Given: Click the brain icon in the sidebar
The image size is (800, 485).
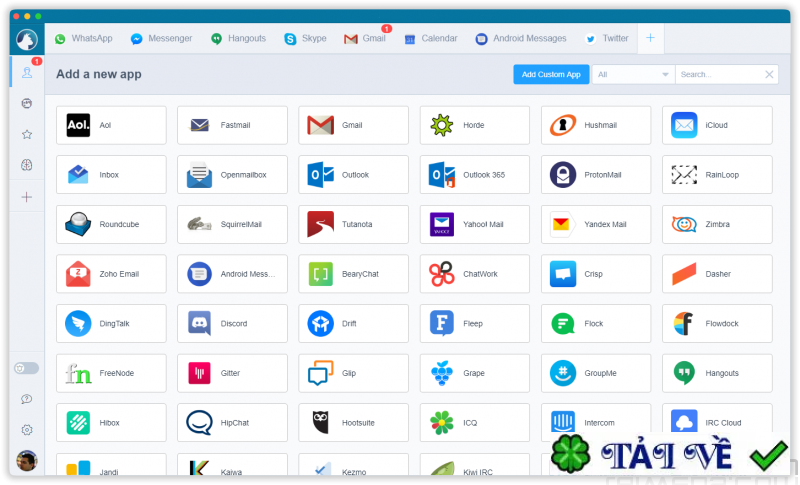Looking at the screenshot, I should click(27, 165).
